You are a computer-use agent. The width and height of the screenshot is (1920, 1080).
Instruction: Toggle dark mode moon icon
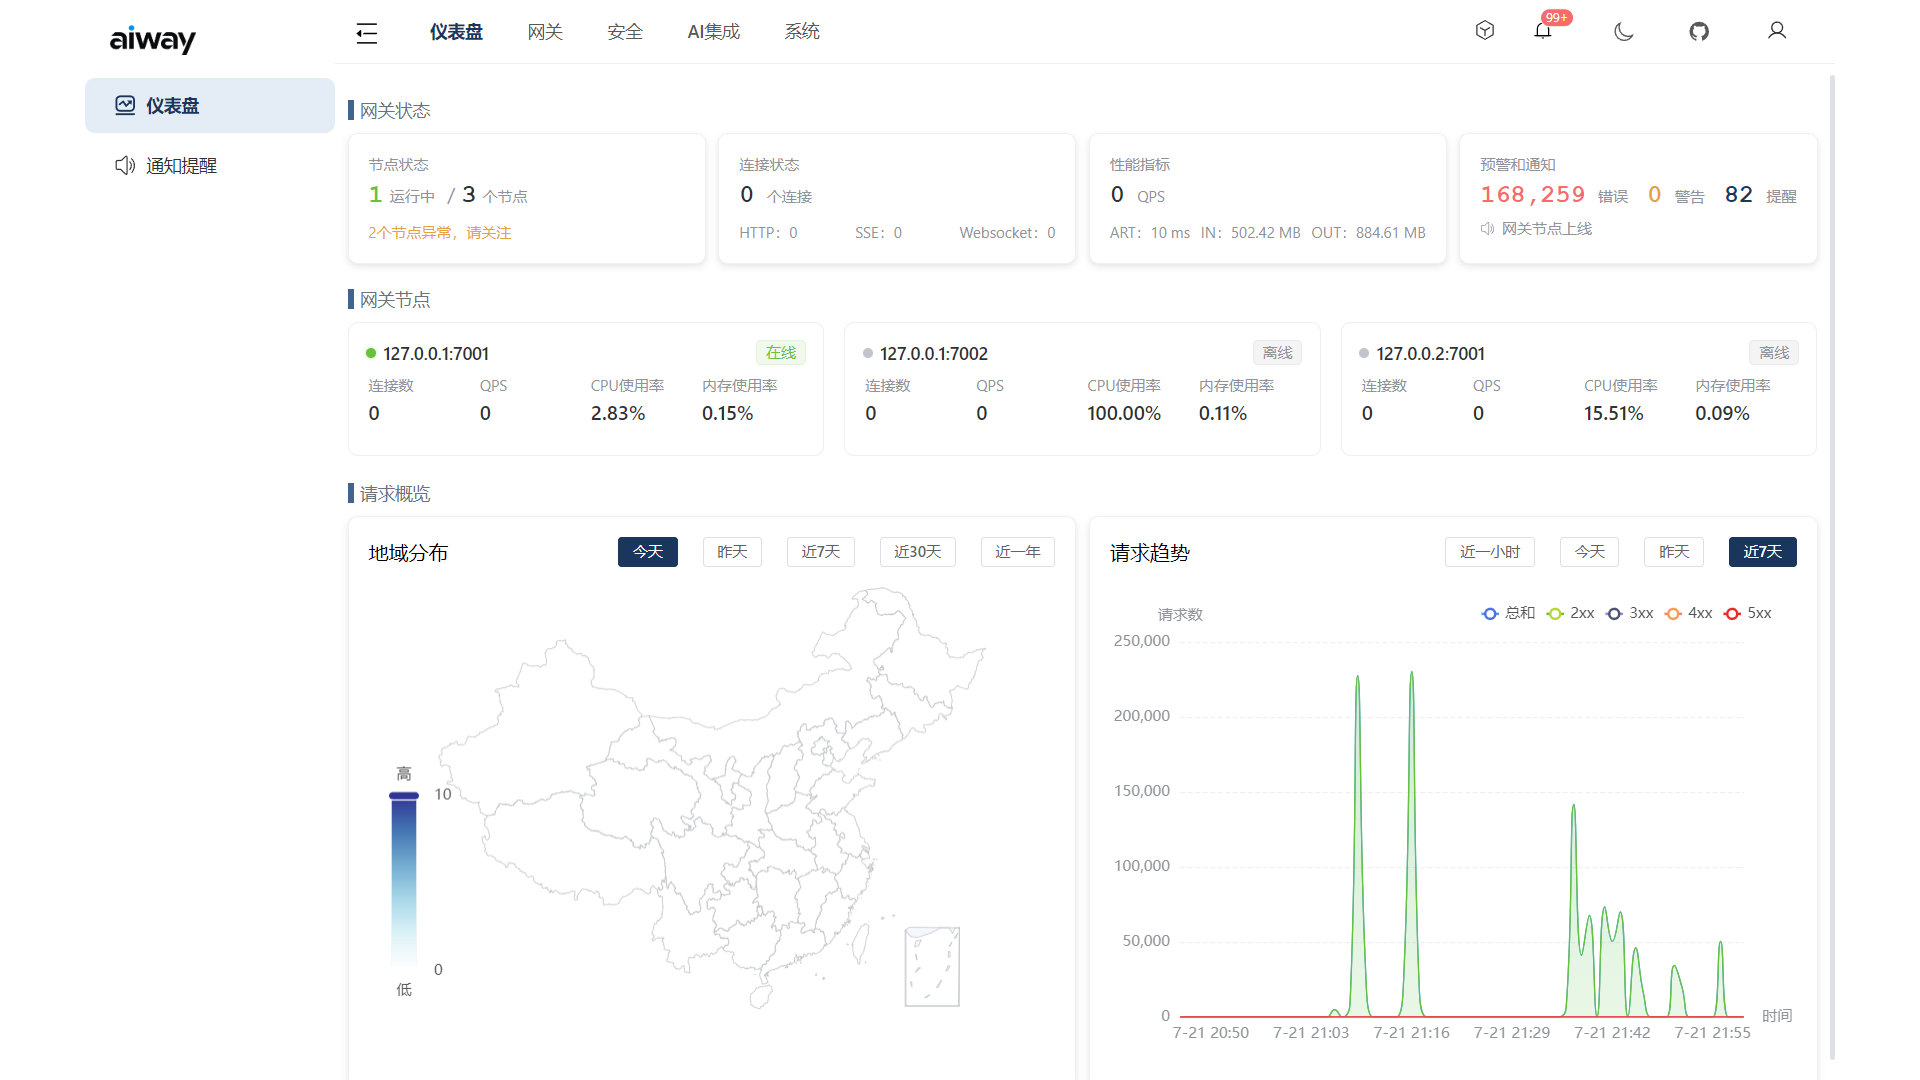click(1624, 32)
